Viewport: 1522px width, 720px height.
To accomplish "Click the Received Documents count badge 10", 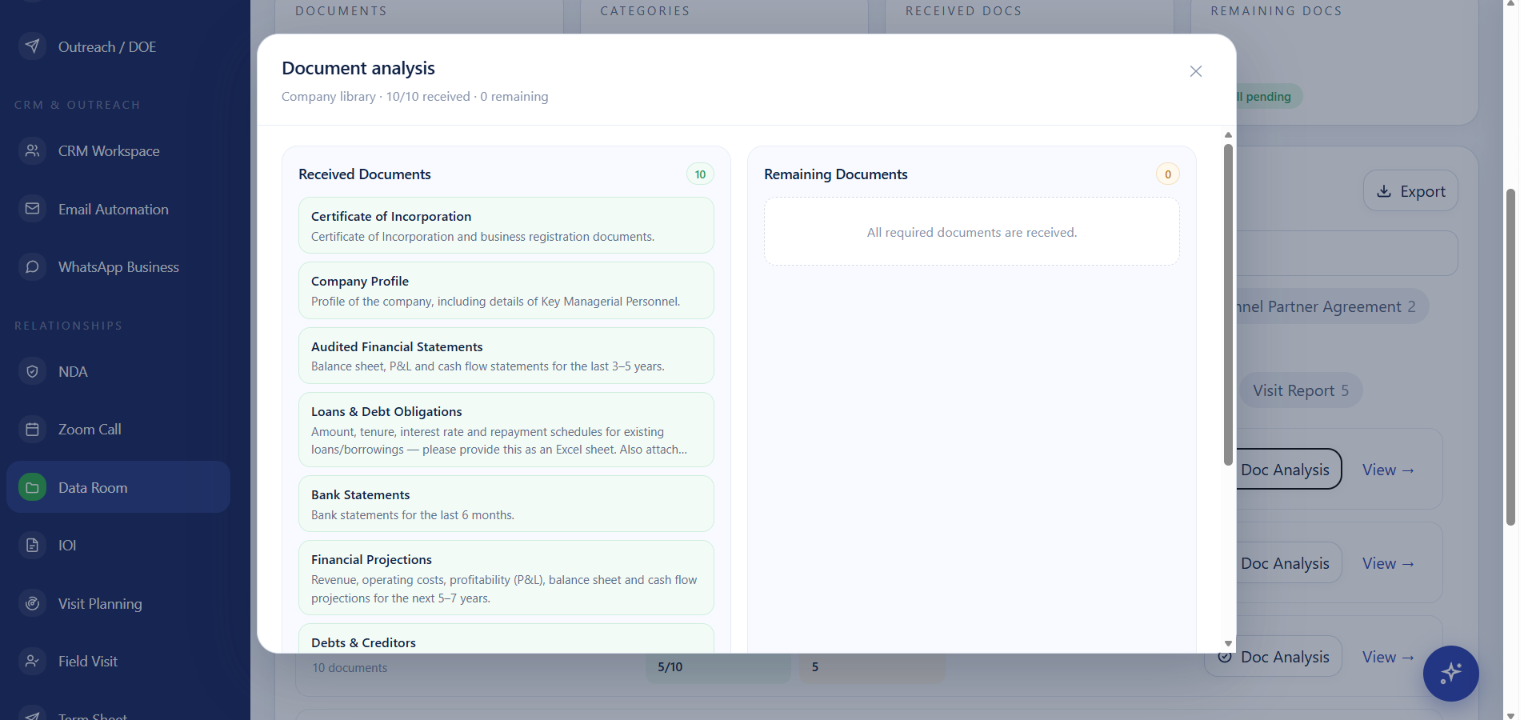I will pyautogui.click(x=700, y=174).
